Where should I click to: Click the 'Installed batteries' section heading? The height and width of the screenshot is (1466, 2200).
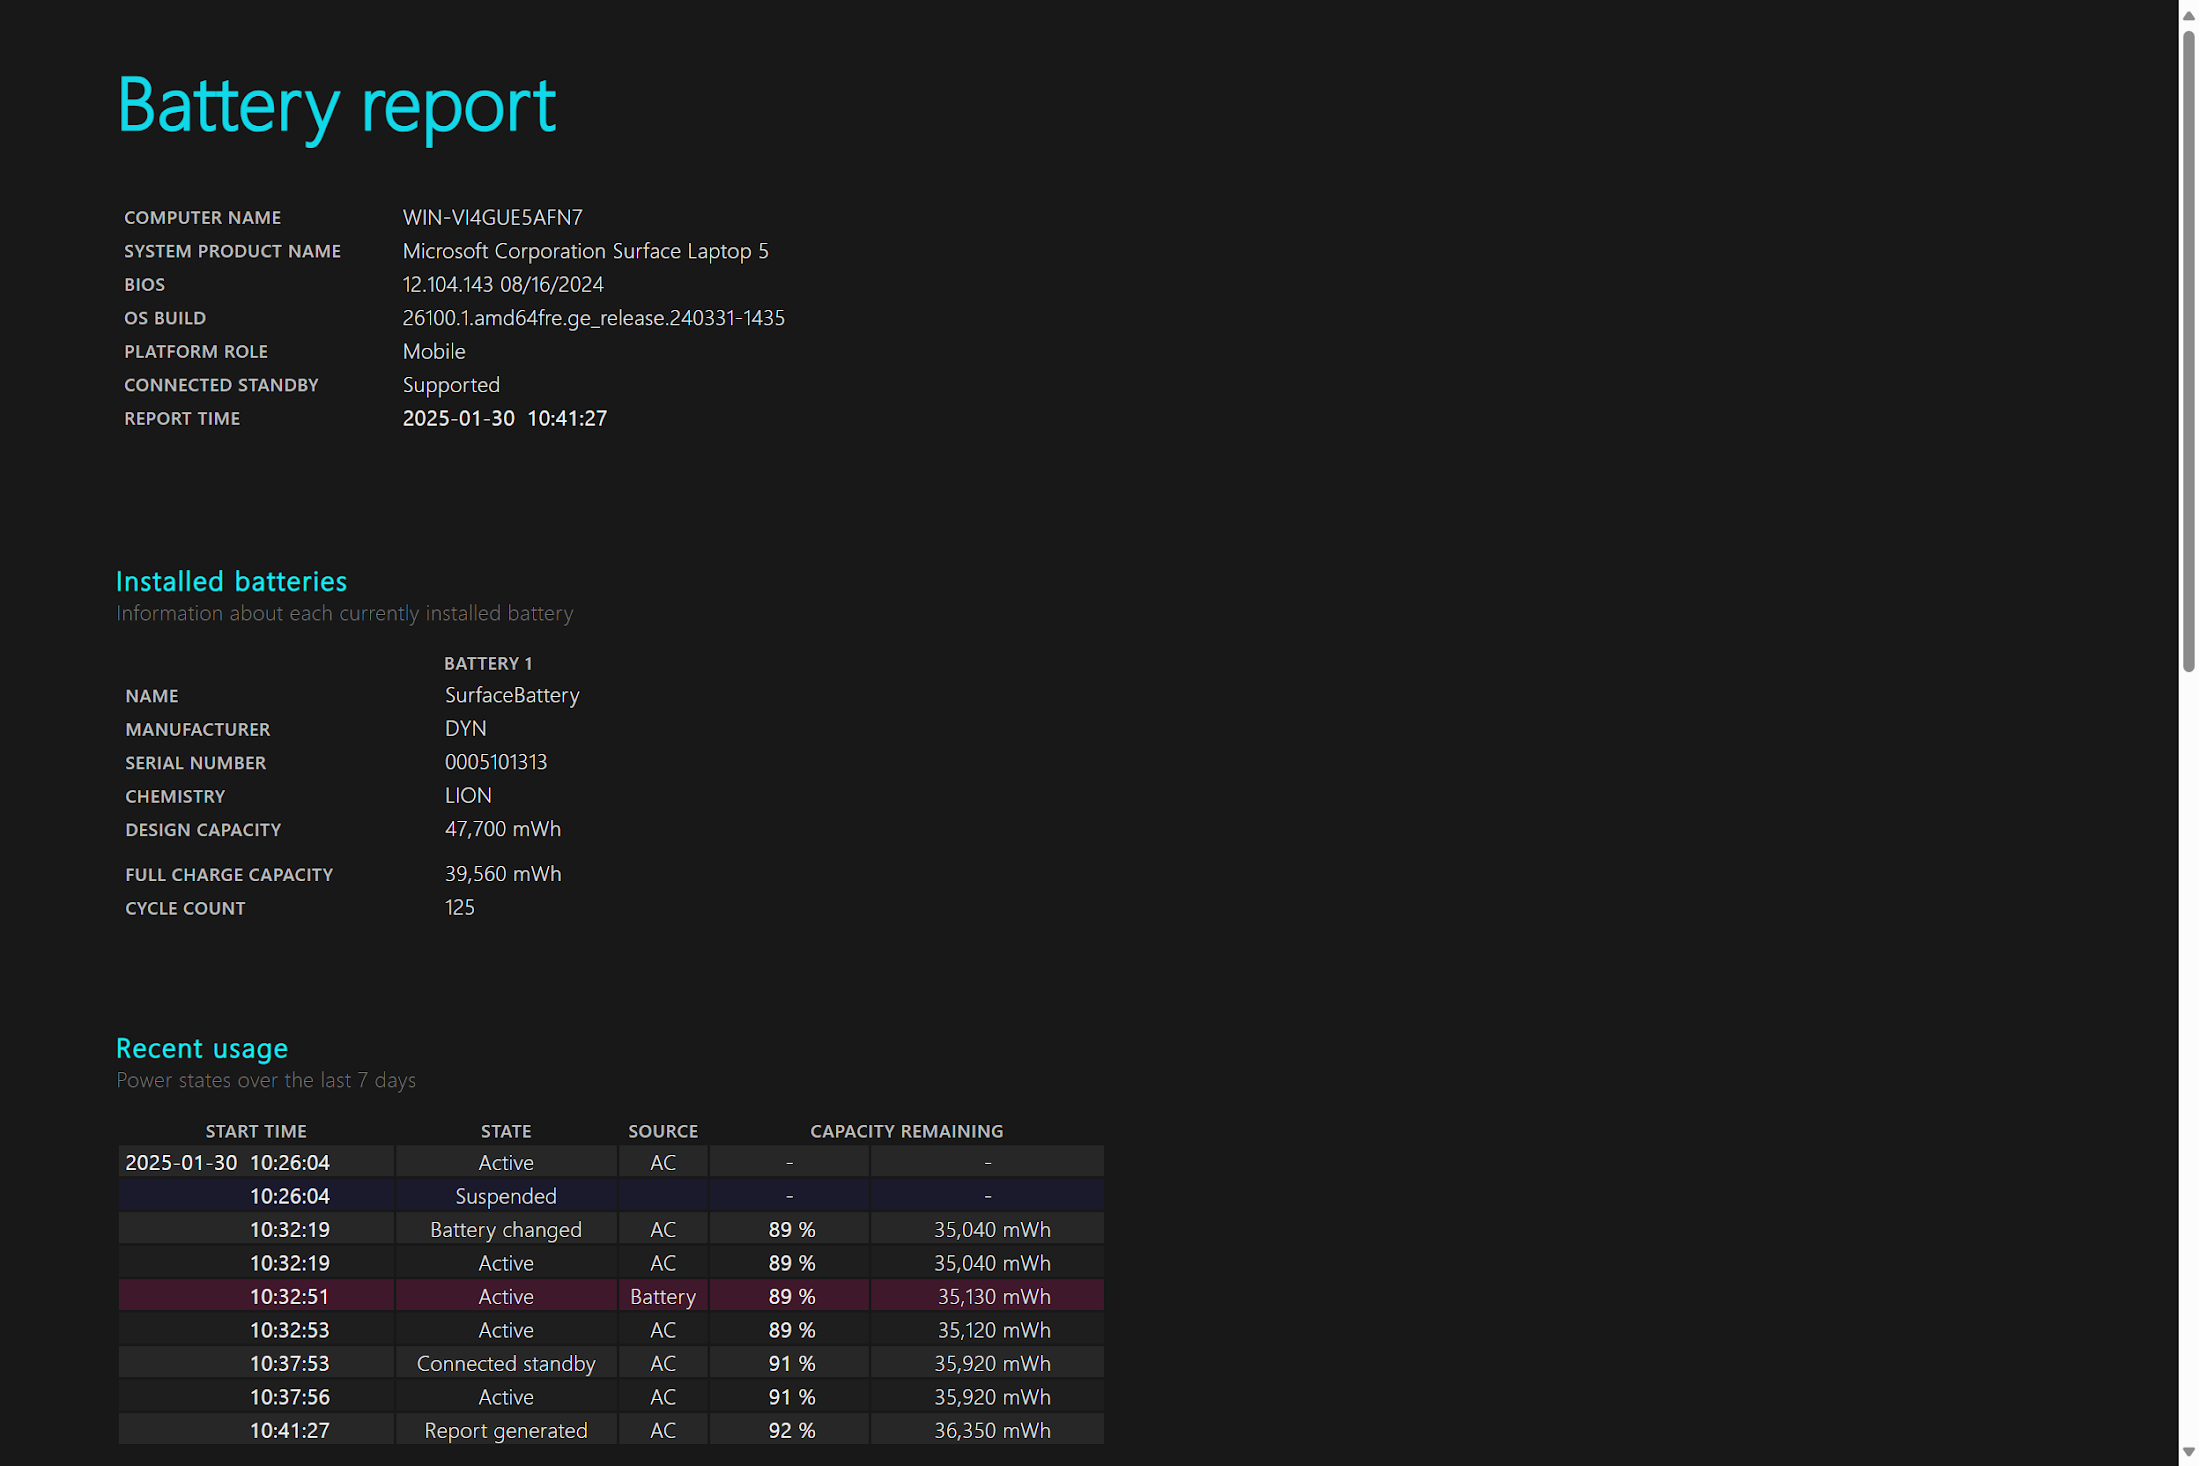click(231, 581)
